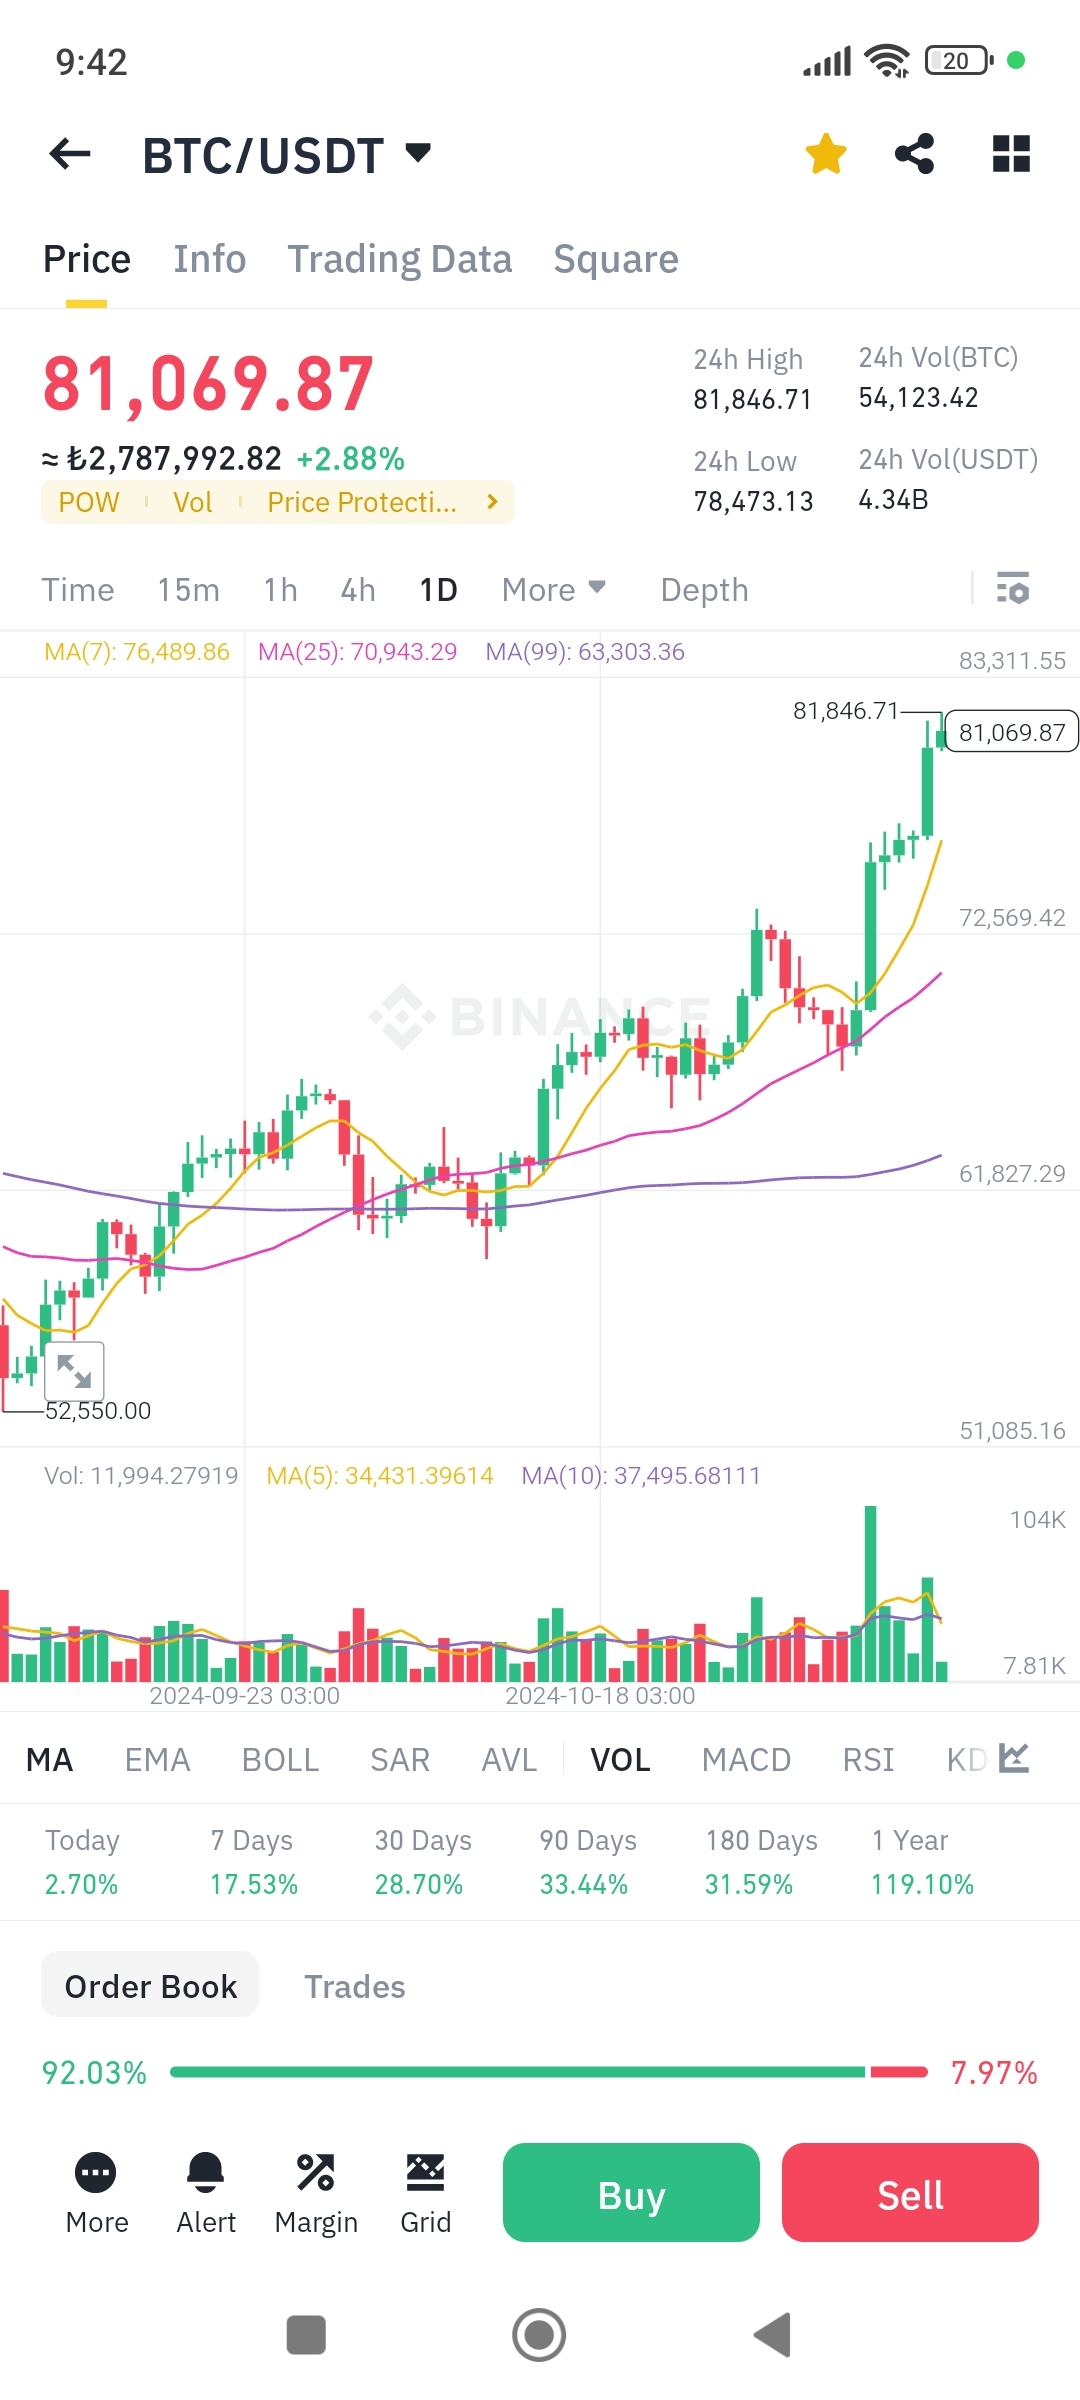Image resolution: width=1080 pixels, height=2400 pixels.
Task: Tap the back arrow to exit chart
Action: click(69, 153)
